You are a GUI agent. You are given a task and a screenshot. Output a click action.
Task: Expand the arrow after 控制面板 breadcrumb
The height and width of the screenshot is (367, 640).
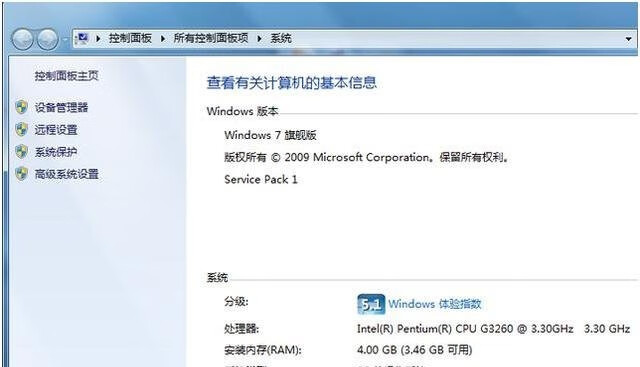pyautogui.click(x=163, y=39)
